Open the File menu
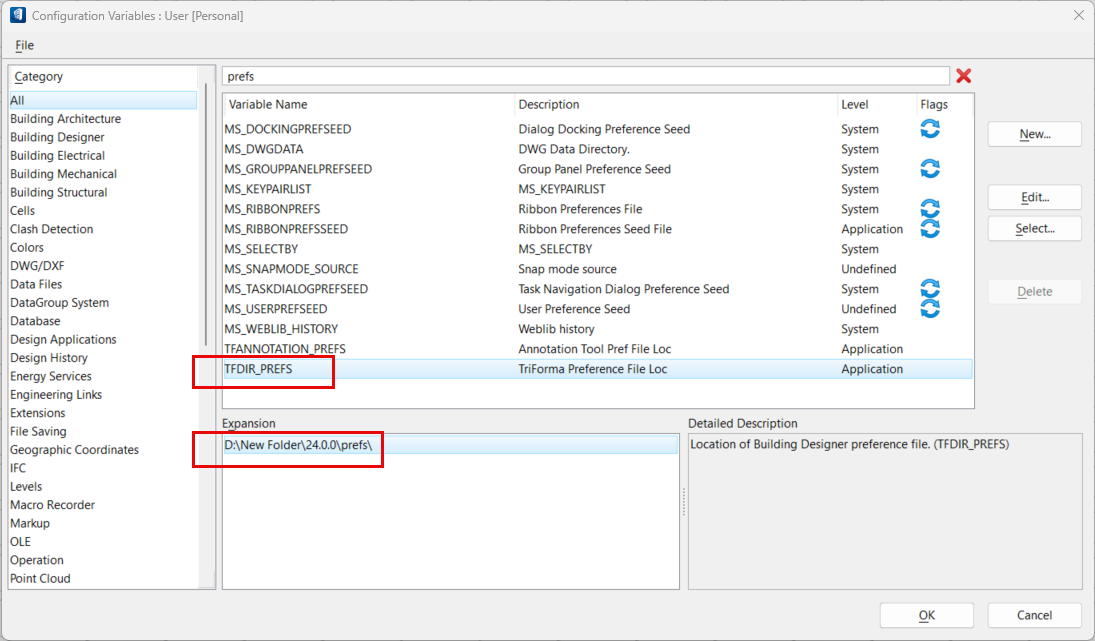The image size is (1095, 641). point(24,45)
